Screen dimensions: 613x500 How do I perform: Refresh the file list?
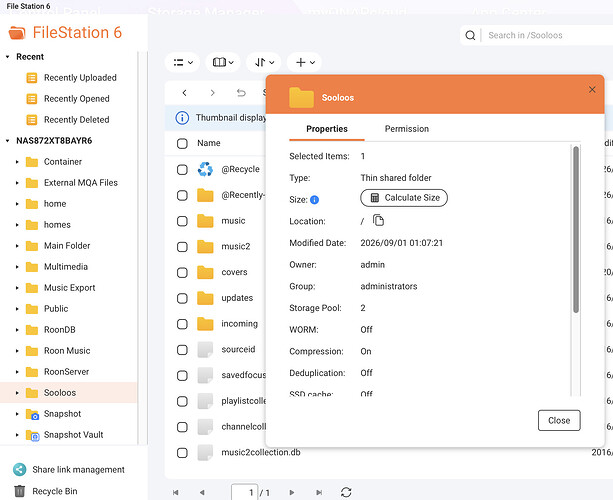(346, 492)
